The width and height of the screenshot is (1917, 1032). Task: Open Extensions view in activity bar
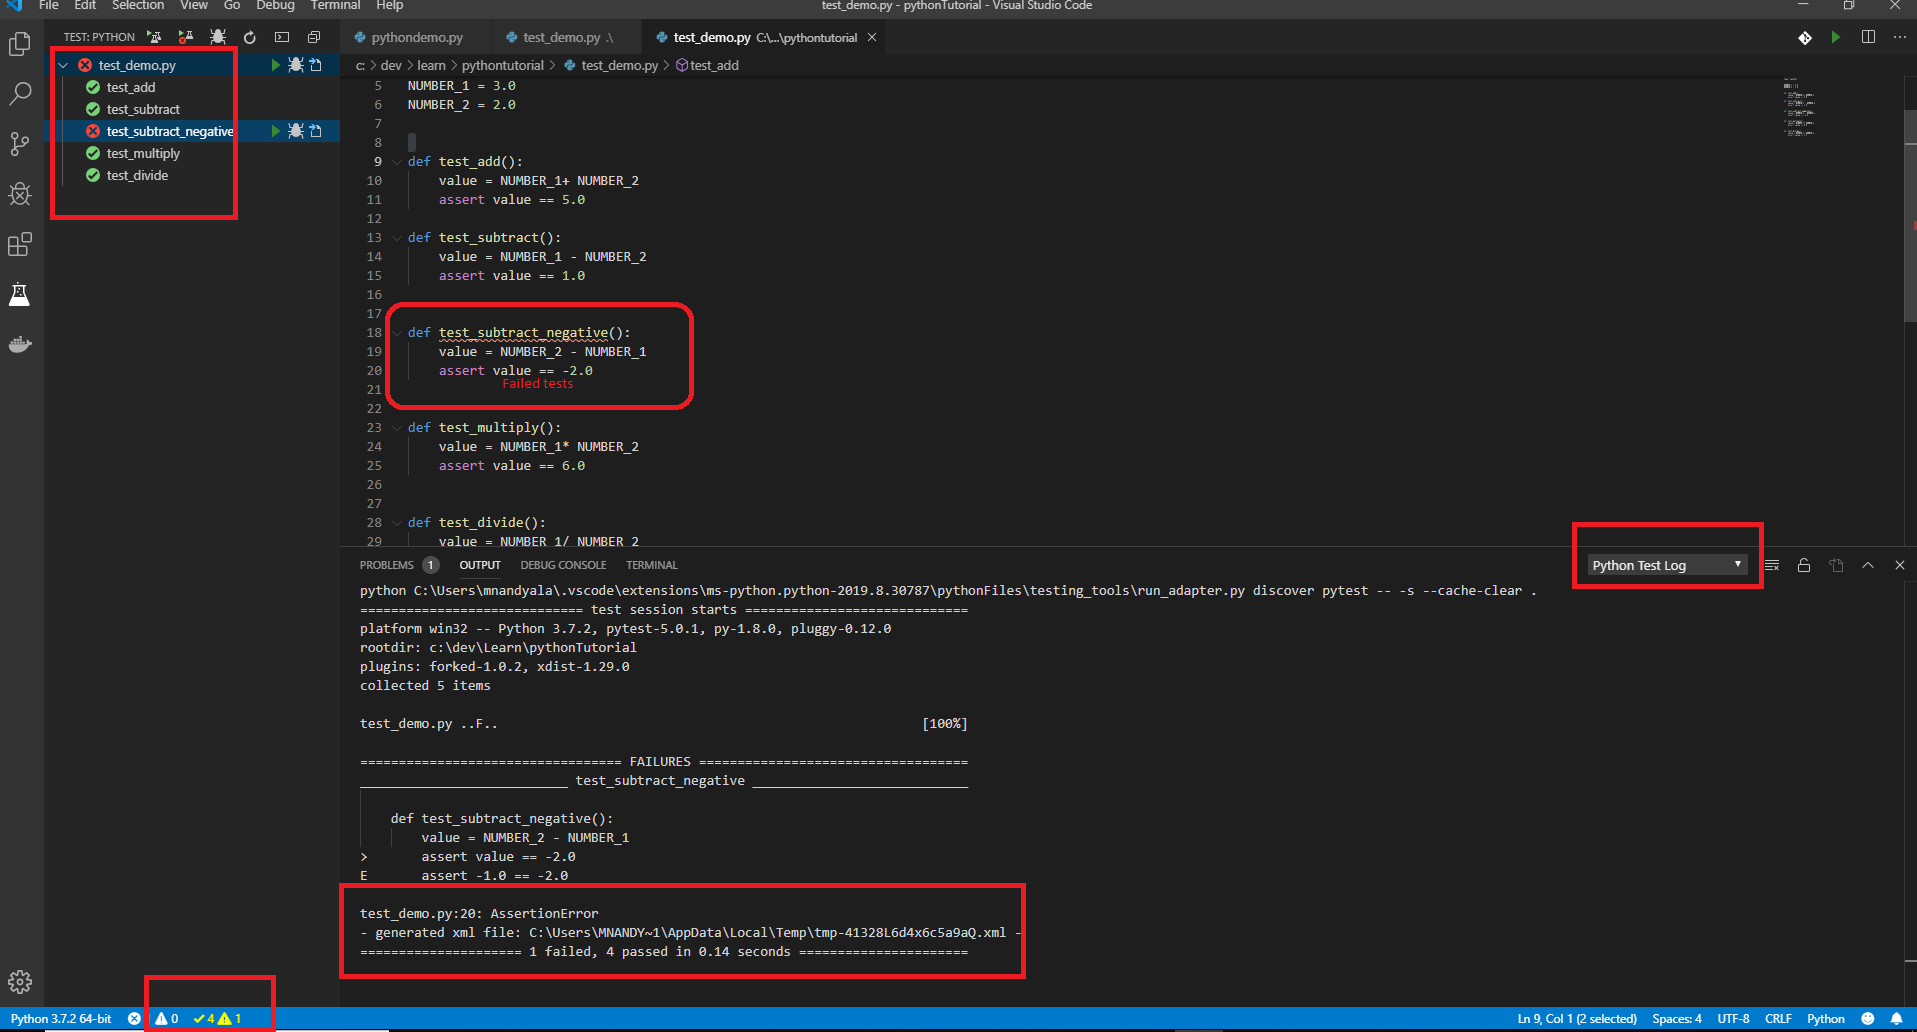(x=20, y=244)
